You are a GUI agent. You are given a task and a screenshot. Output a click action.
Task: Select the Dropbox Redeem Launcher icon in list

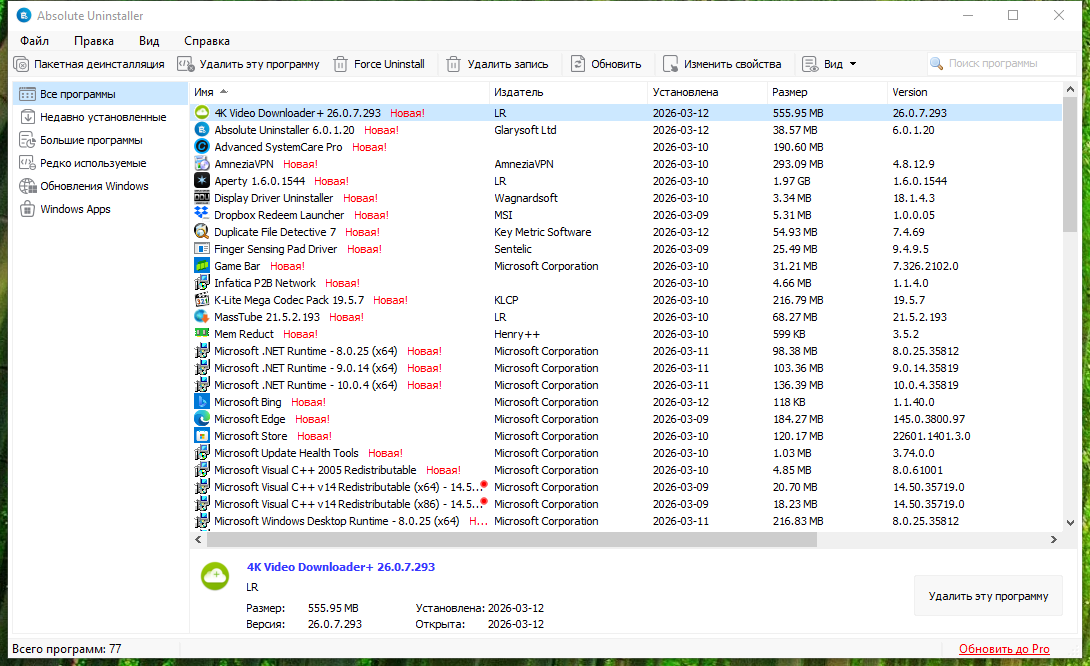201,215
